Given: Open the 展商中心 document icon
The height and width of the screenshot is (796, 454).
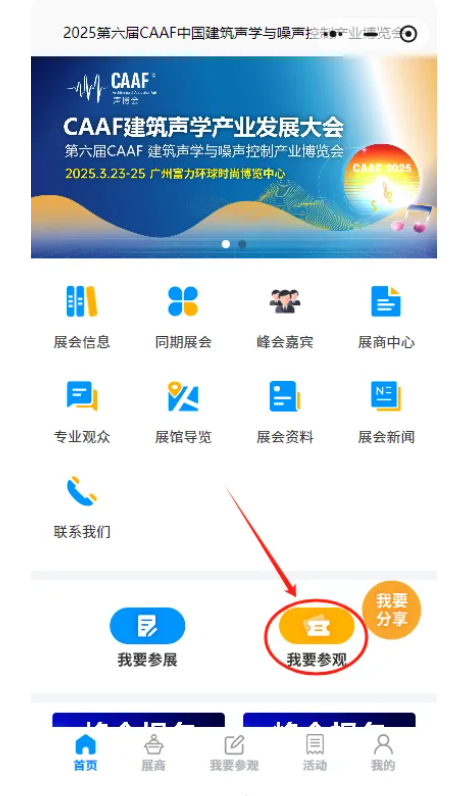Looking at the screenshot, I should coord(386,302).
